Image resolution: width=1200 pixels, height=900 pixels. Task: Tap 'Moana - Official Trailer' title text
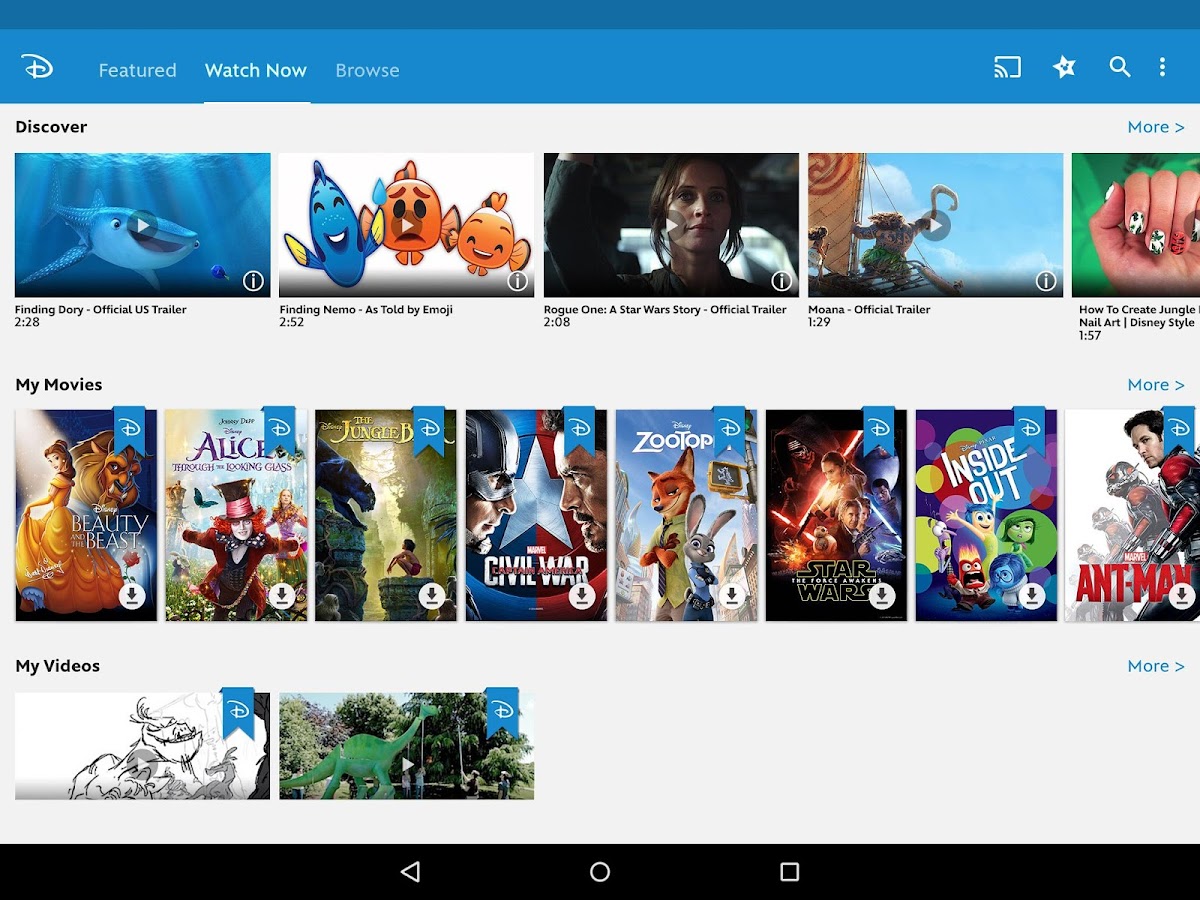click(869, 310)
